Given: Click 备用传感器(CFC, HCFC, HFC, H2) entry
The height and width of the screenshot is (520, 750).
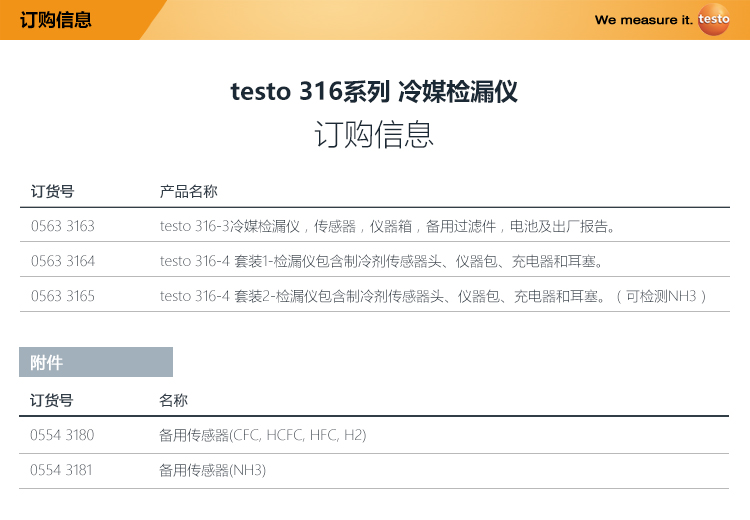Looking at the screenshot, I should (x=263, y=435).
